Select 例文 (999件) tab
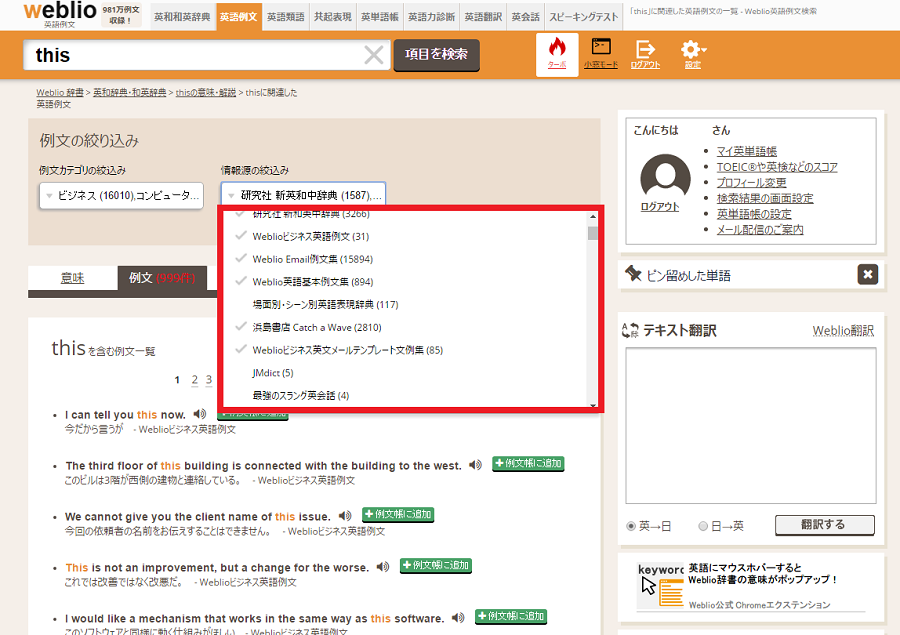The image size is (900, 635). 162,278
